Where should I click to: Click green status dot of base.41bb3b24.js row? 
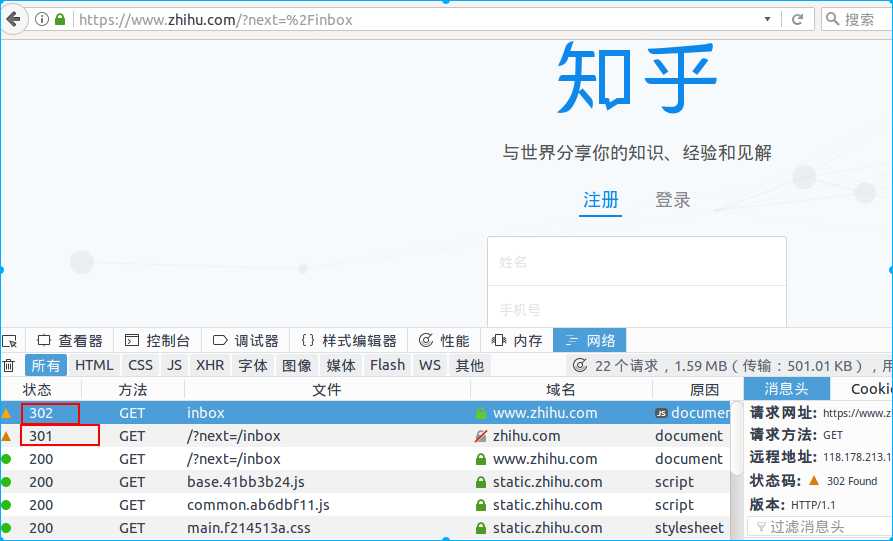pos(6,482)
